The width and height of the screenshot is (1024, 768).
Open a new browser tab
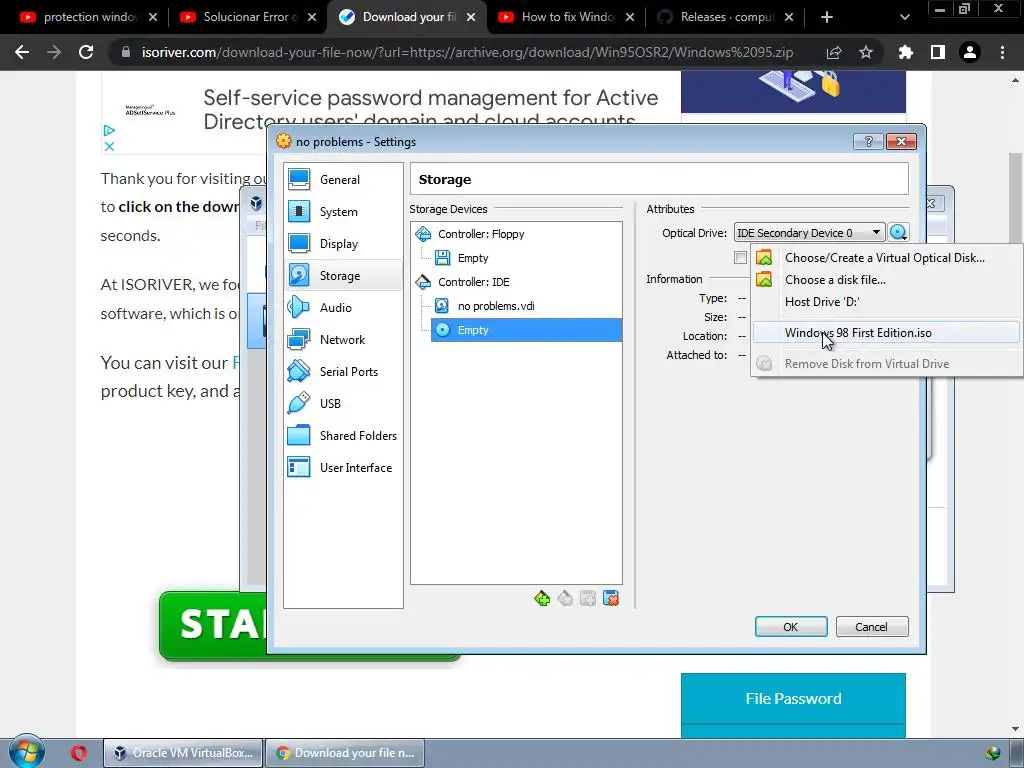pos(827,17)
